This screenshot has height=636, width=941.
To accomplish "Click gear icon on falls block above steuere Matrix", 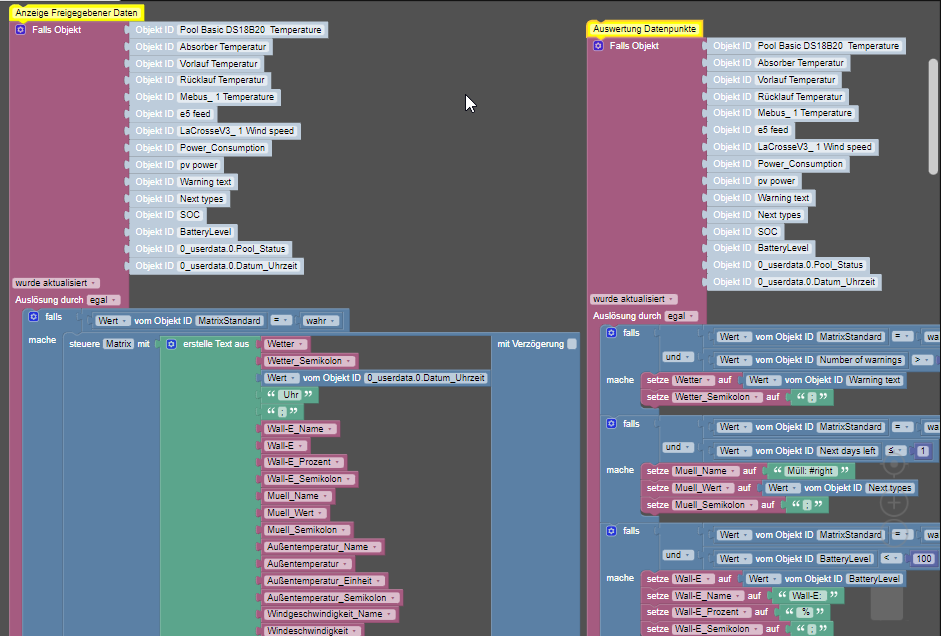I will pos(34,316).
